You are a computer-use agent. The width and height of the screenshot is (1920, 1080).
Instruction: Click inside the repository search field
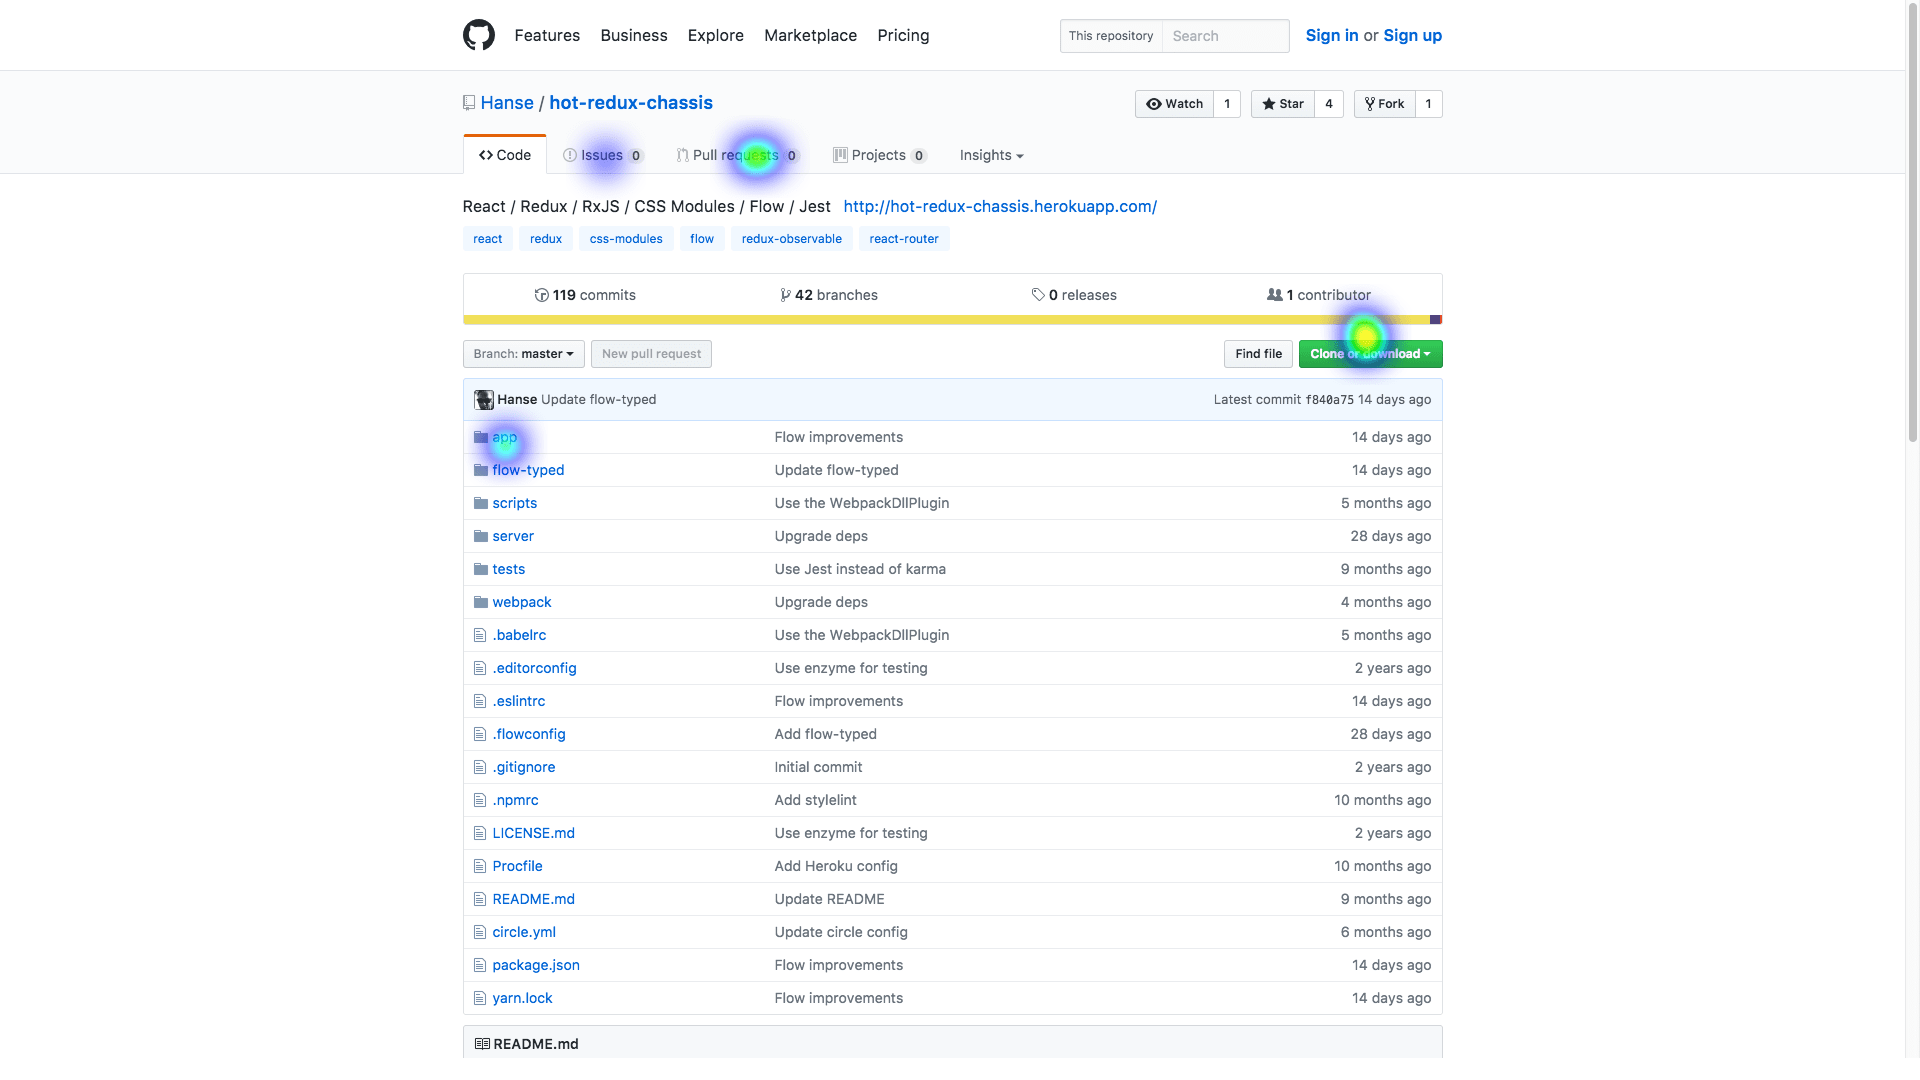pyautogui.click(x=1225, y=35)
